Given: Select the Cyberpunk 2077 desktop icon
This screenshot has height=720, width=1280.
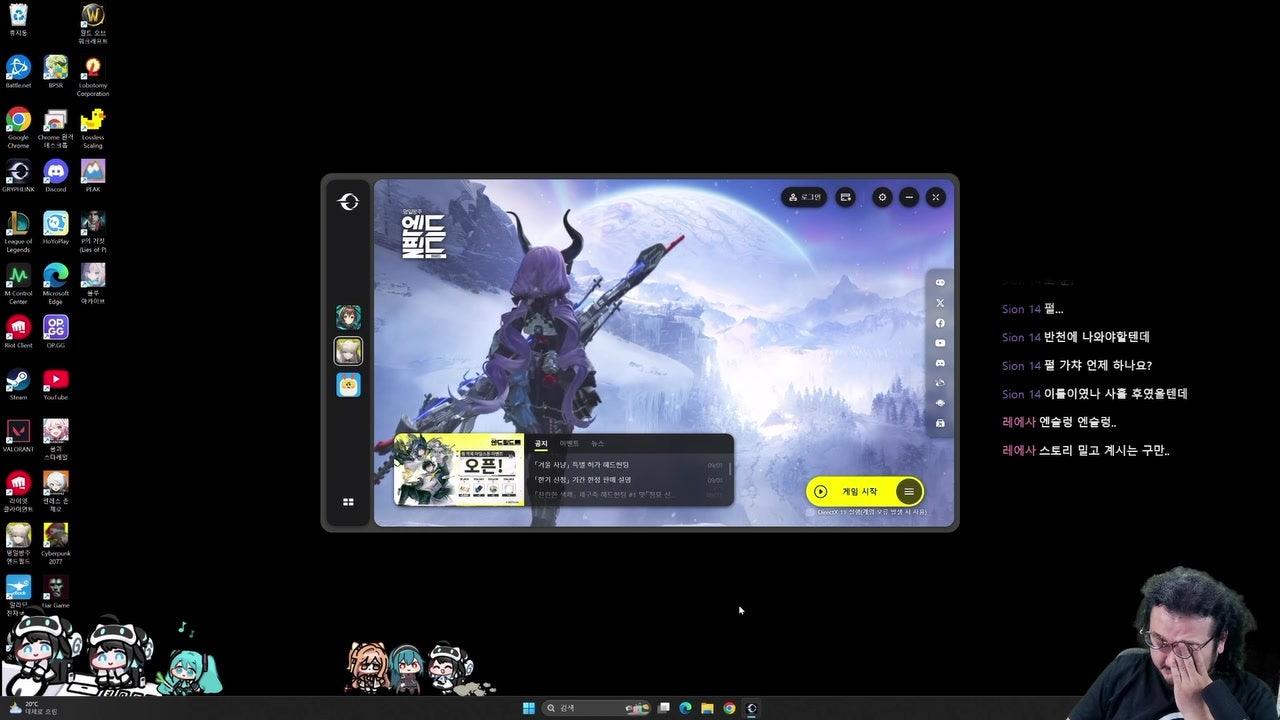Looking at the screenshot, I should [56, 543].
